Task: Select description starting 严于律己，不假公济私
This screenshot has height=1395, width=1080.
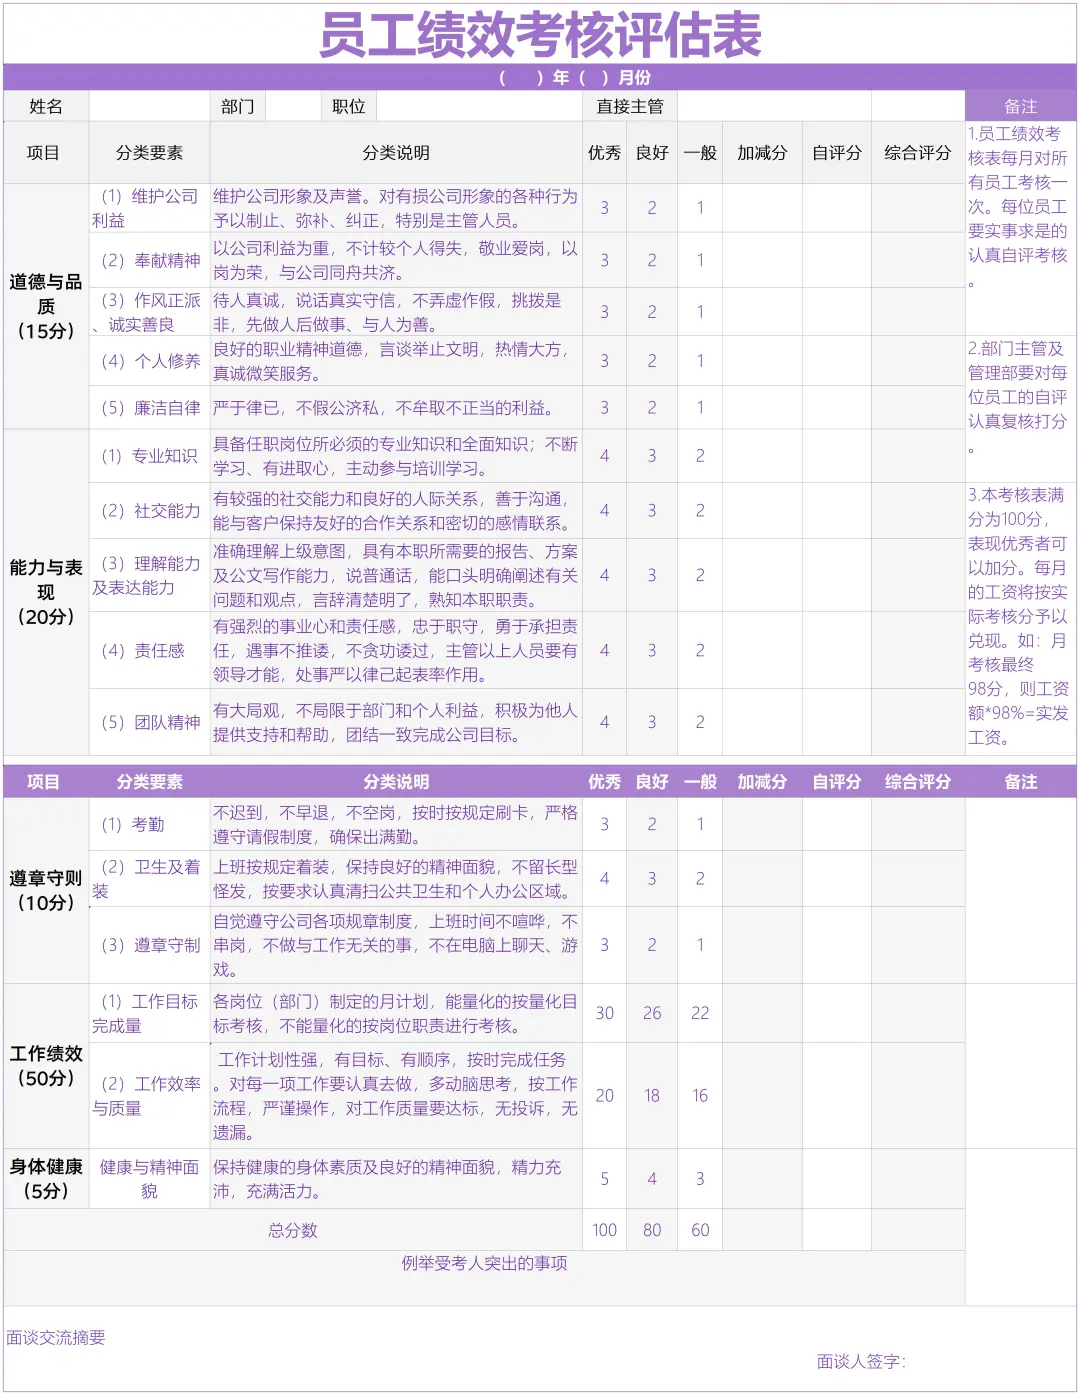Action: [x=396, y=408]
